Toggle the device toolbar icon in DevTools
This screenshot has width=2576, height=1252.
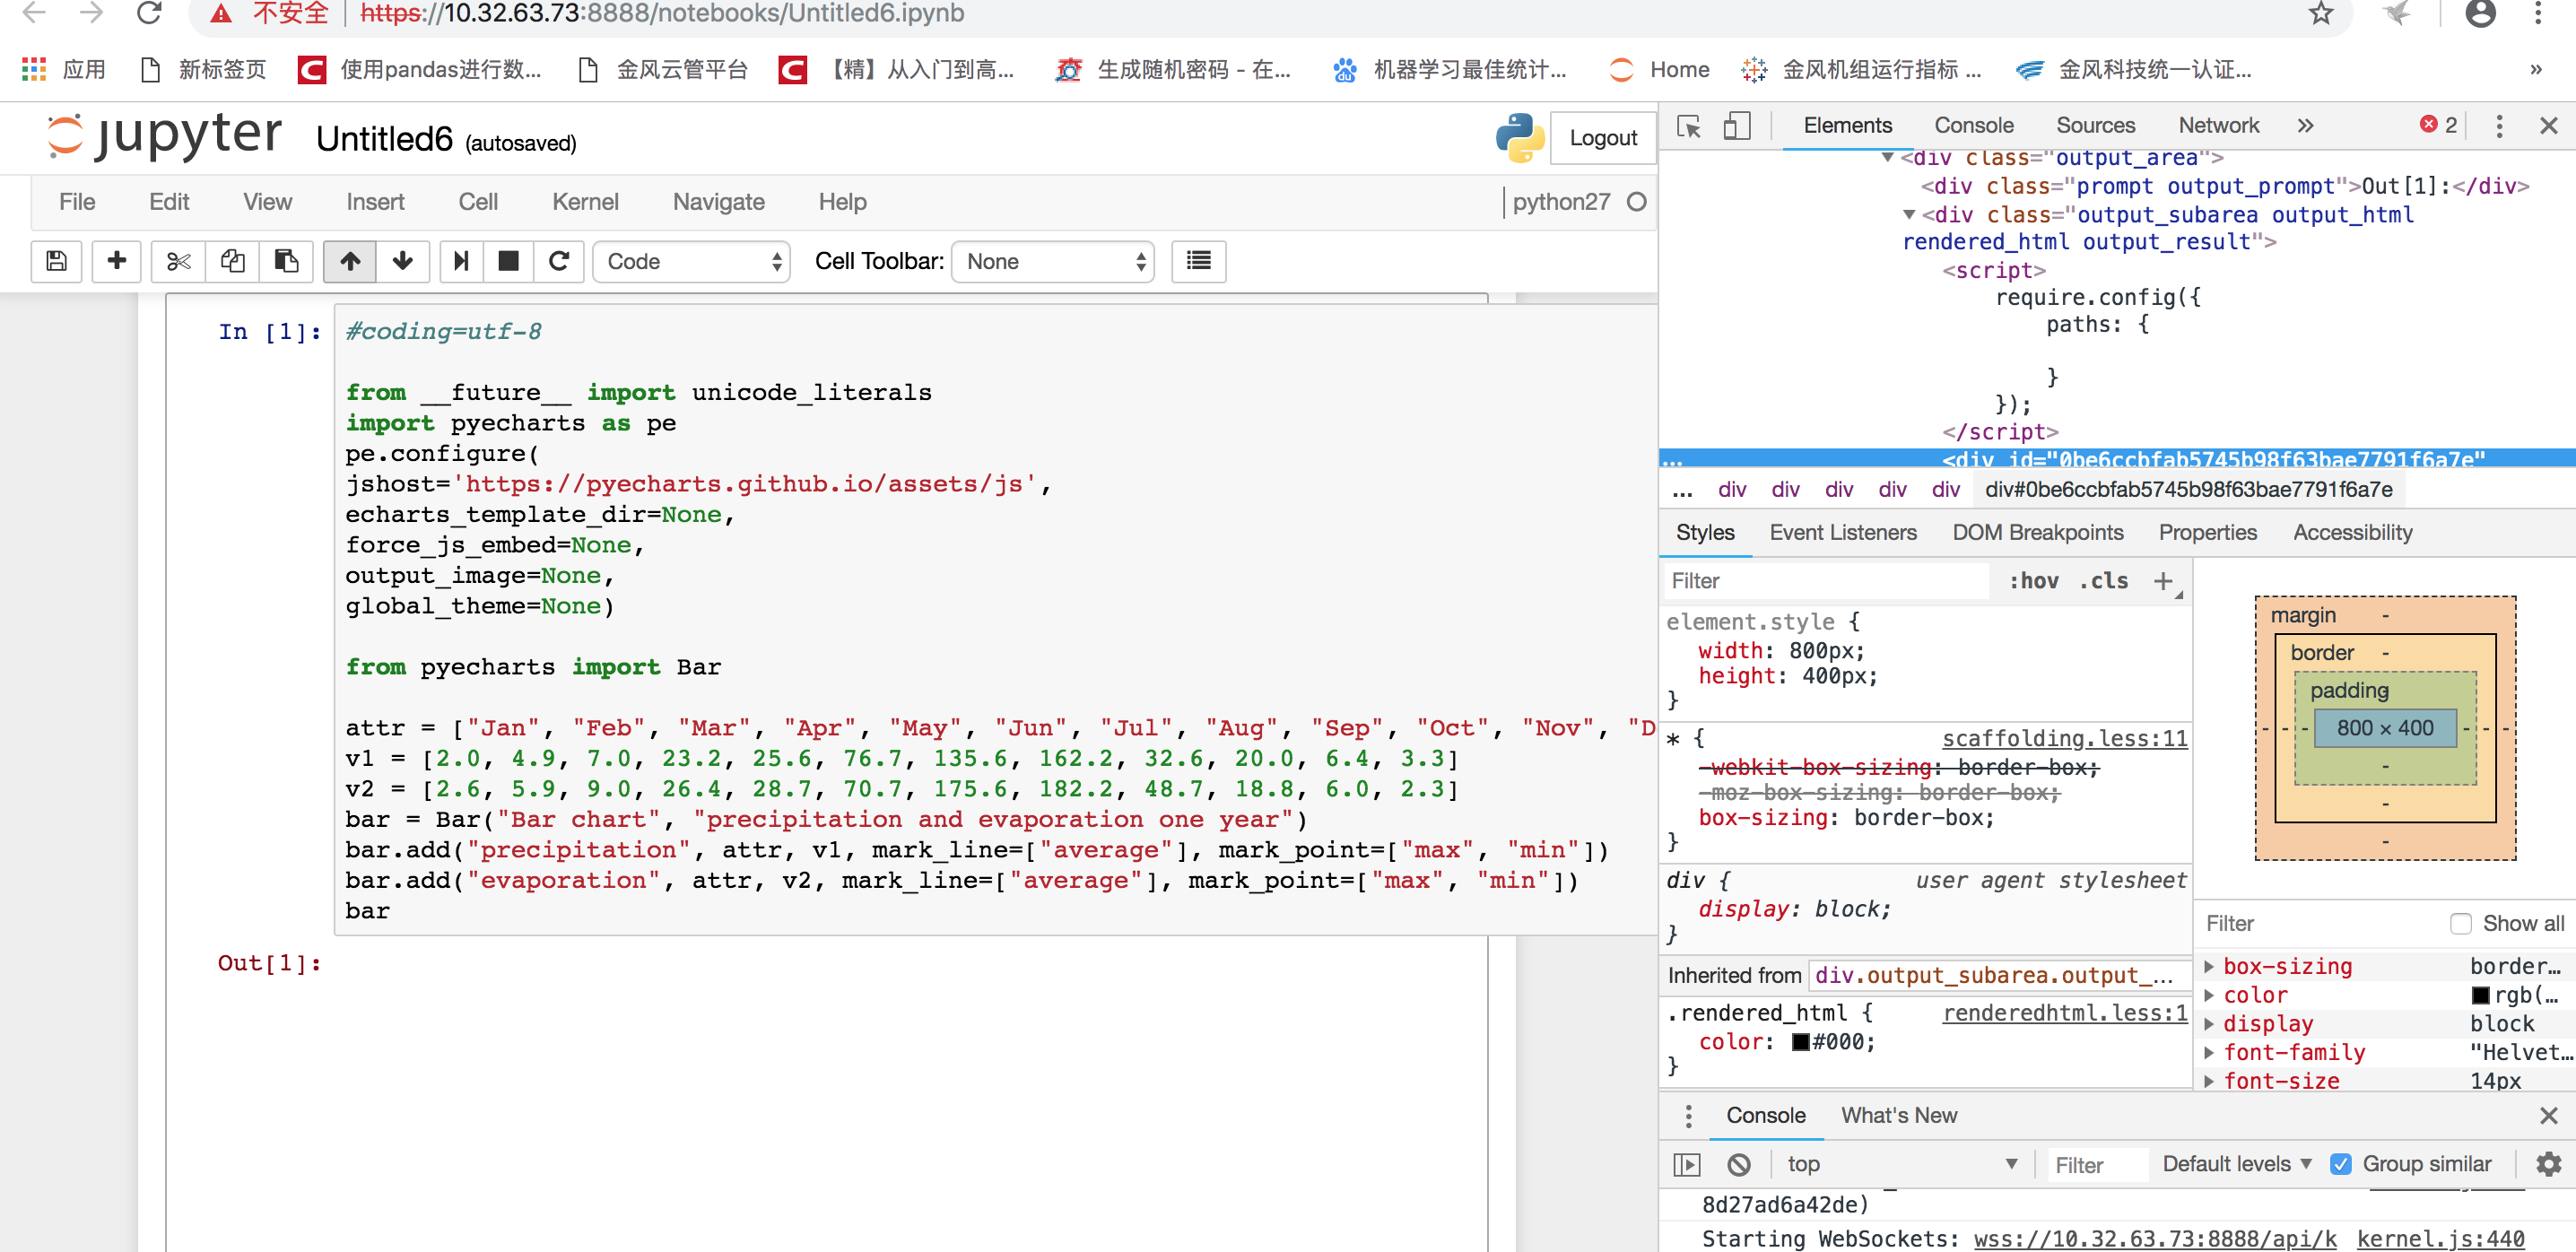pyautogui.click(x=1738, y=125)
